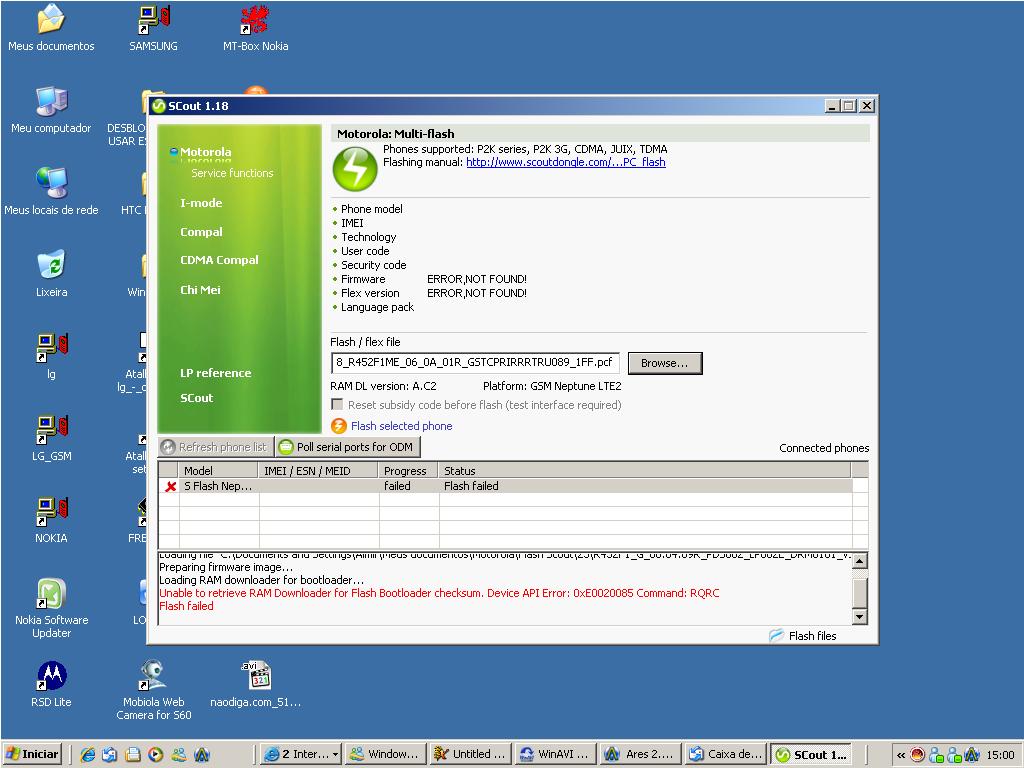Launch Internet Explorer from quick launch
Image resolution: width=1024 pixels, height=768 pixels.
[88, 754]
